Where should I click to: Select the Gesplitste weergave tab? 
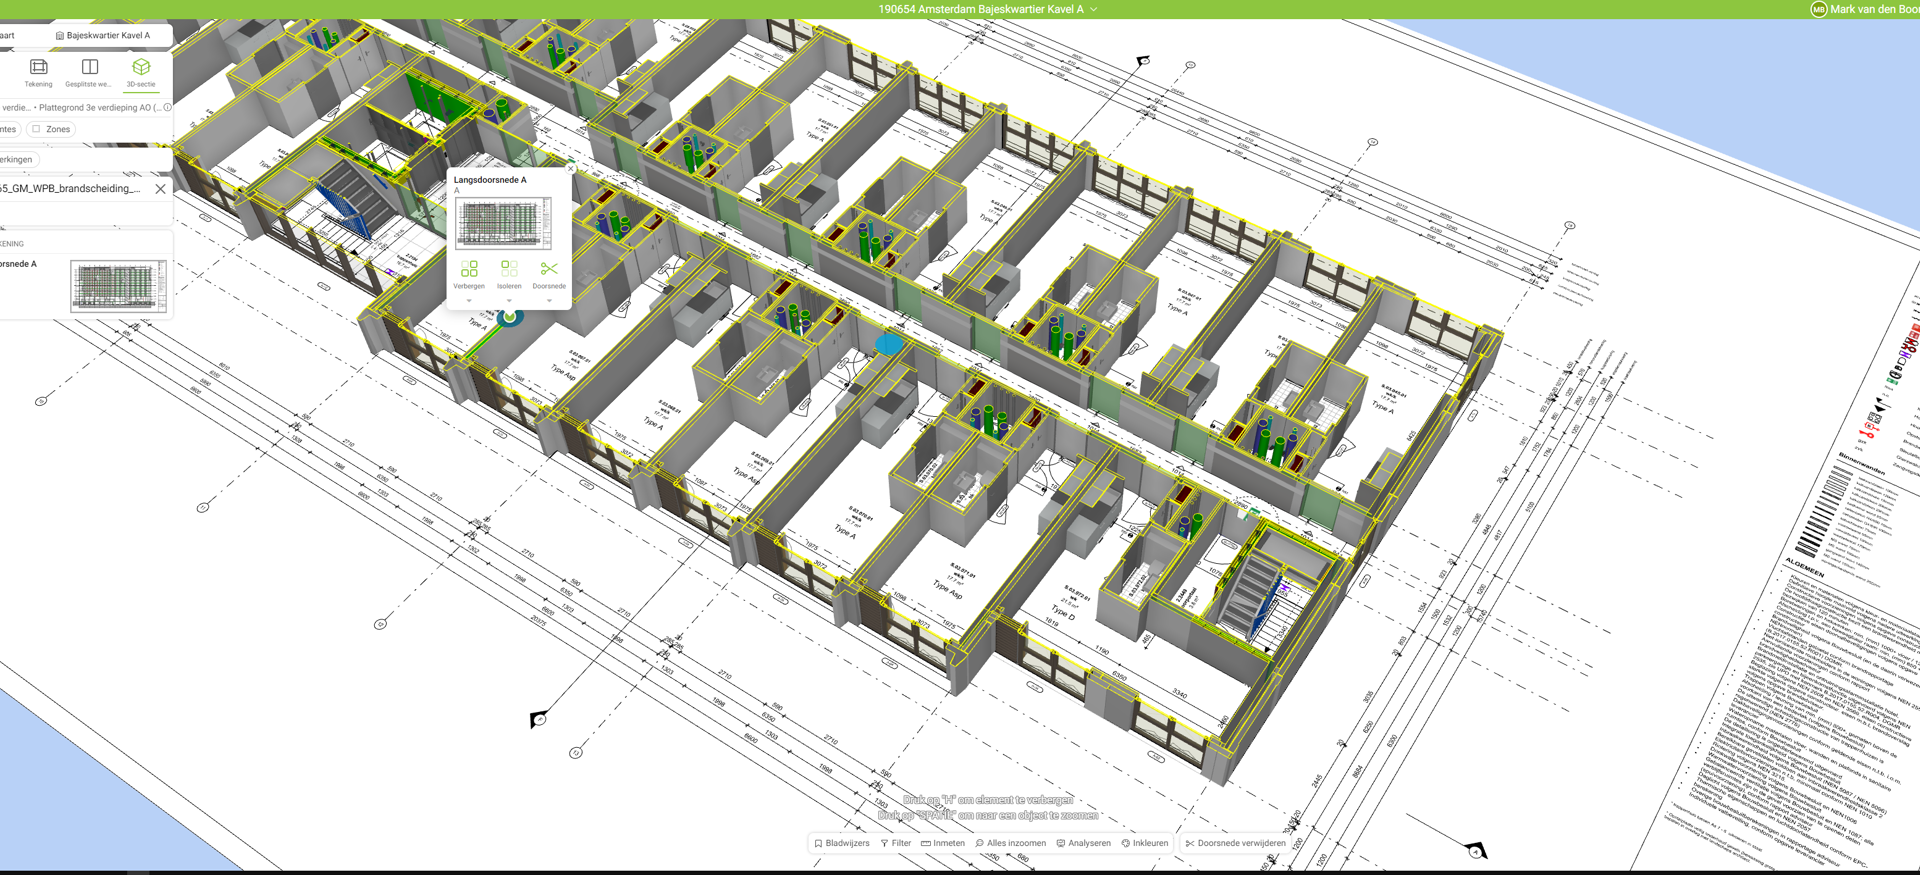coord(89,72)
